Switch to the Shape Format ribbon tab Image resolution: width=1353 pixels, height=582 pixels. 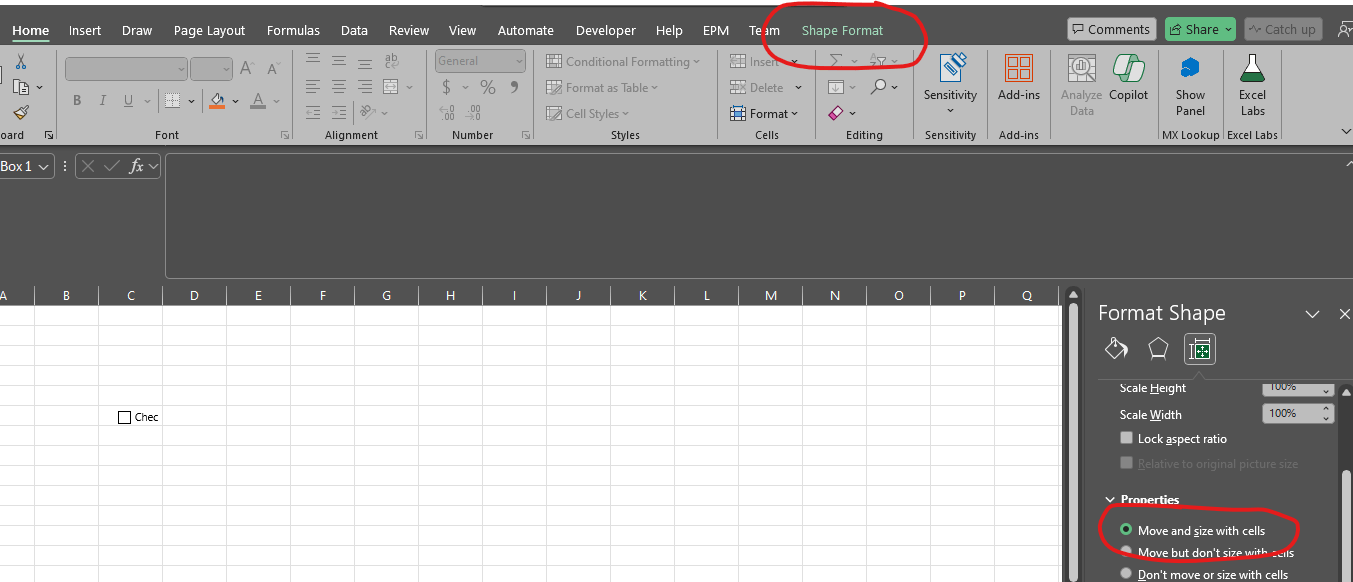(843, 30)
